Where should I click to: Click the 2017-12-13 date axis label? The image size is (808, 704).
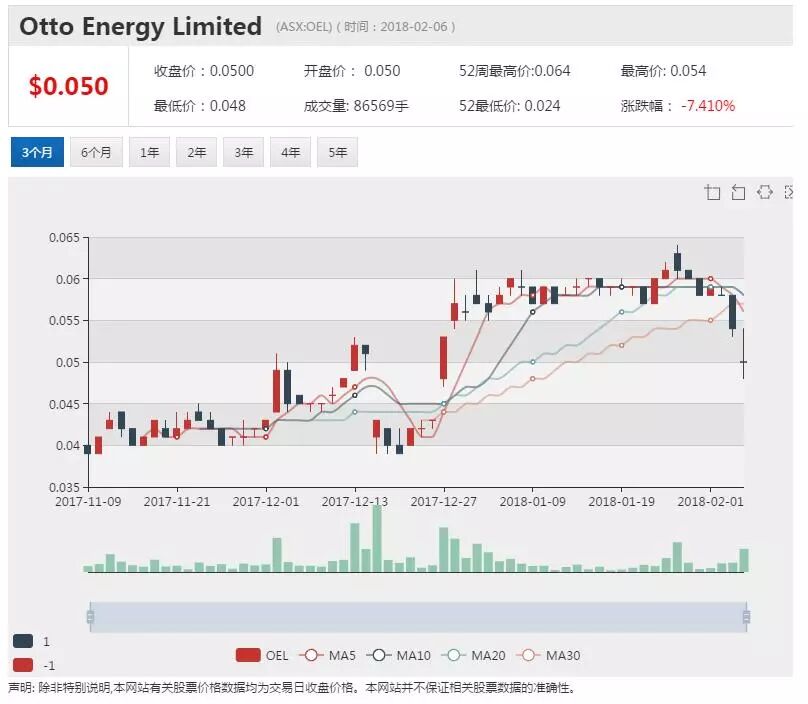tap(355, 501)
